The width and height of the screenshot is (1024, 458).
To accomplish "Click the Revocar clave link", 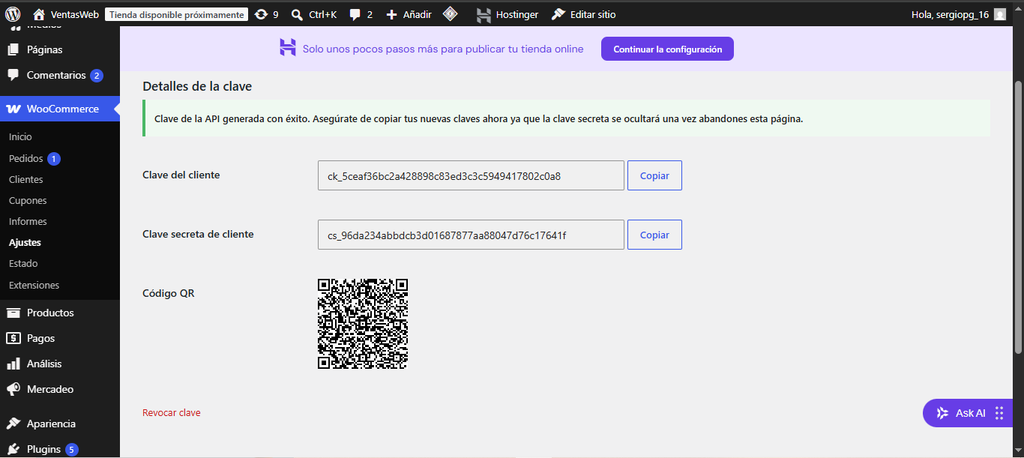I will tap(171, 413).
